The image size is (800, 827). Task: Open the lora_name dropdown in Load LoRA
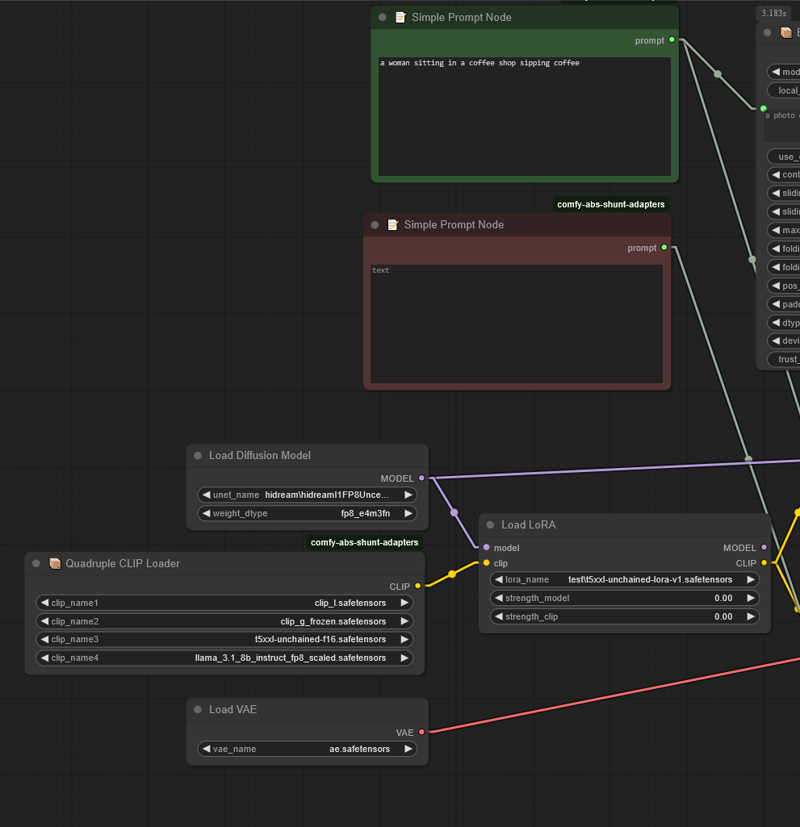tap(624, 580)
